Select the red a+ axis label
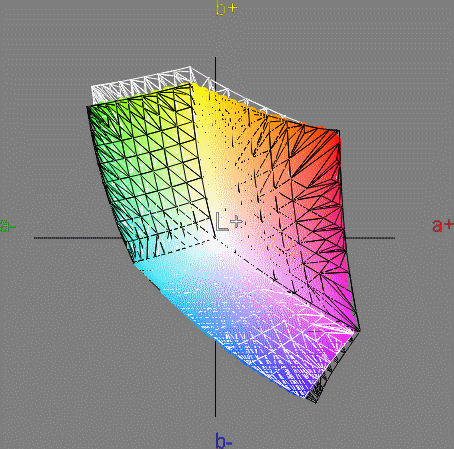 (x=443, y=226)
